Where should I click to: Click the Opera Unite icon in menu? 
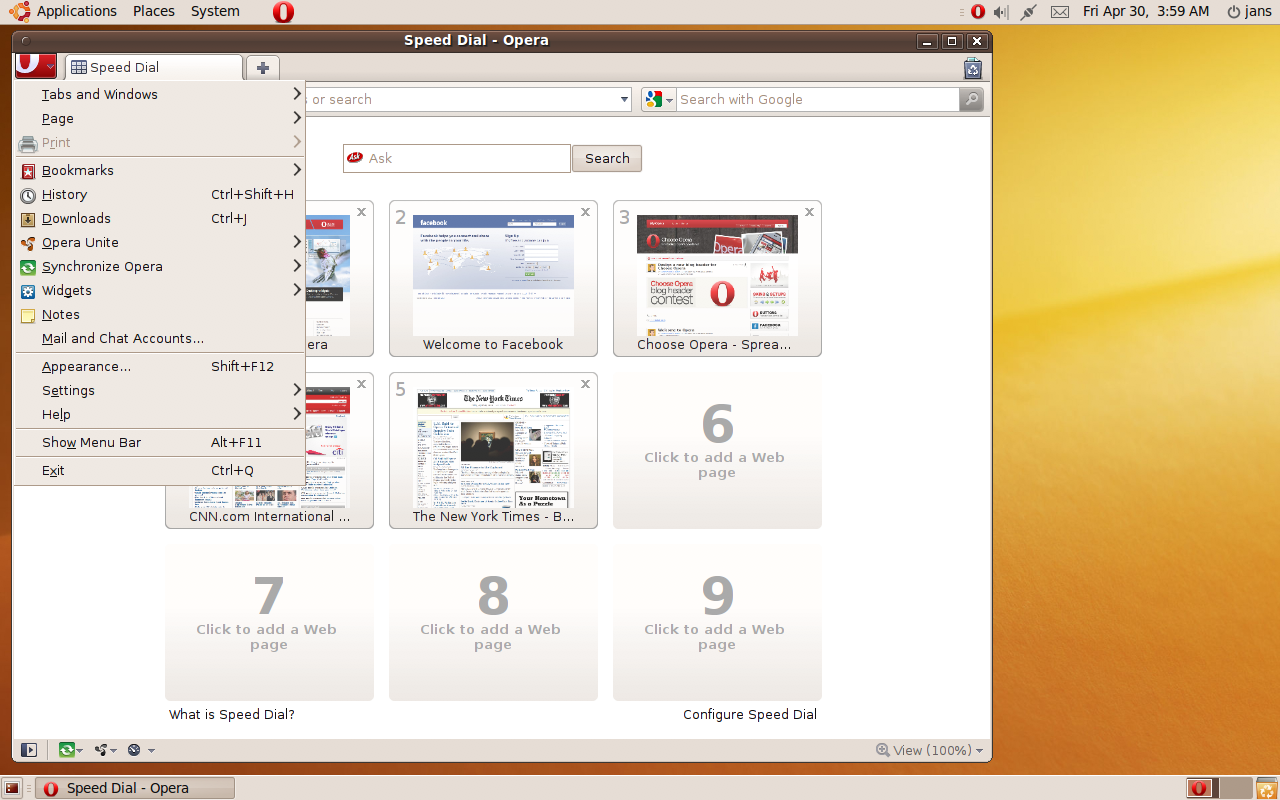coord(28,243)
